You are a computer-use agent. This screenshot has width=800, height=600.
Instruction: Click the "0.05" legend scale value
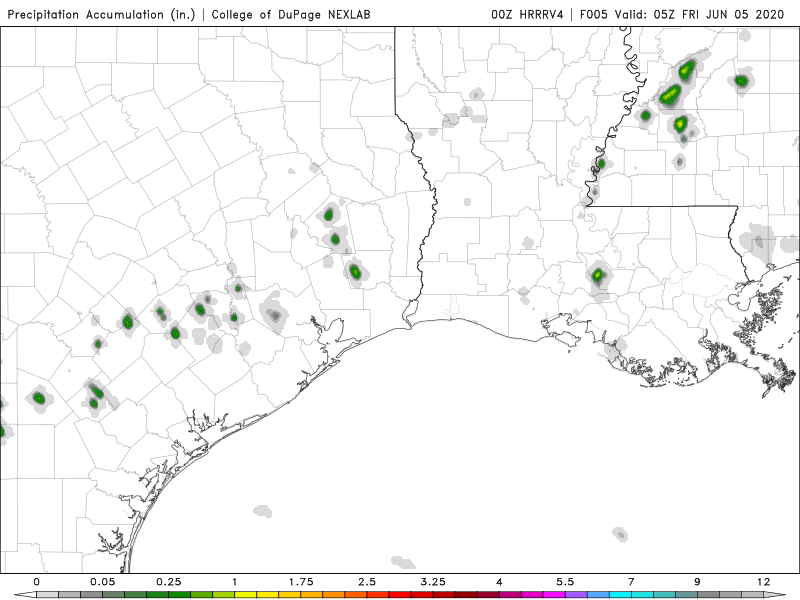coord(103,582)
